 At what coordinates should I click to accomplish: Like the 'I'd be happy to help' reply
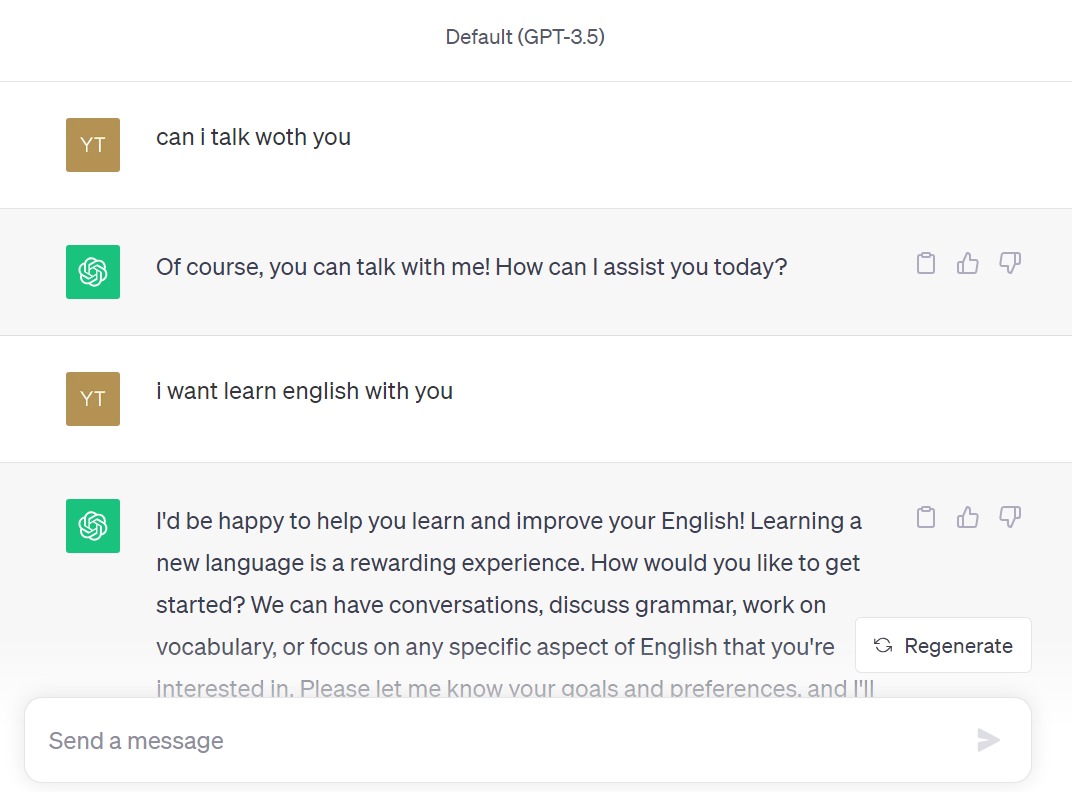(x=968, y=517)
